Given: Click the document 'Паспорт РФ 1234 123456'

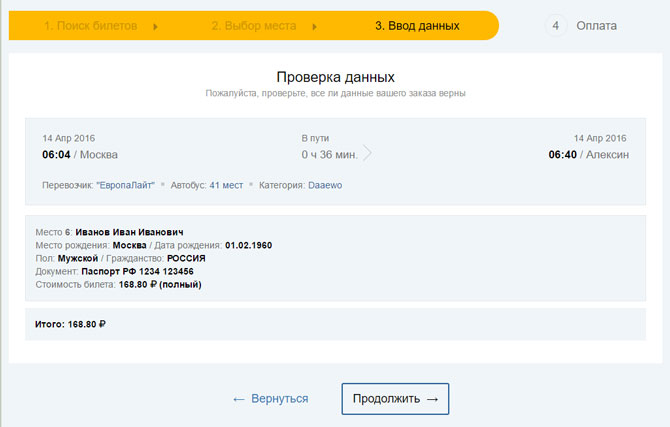Looking at the screenshot, I should coord(137,271).
